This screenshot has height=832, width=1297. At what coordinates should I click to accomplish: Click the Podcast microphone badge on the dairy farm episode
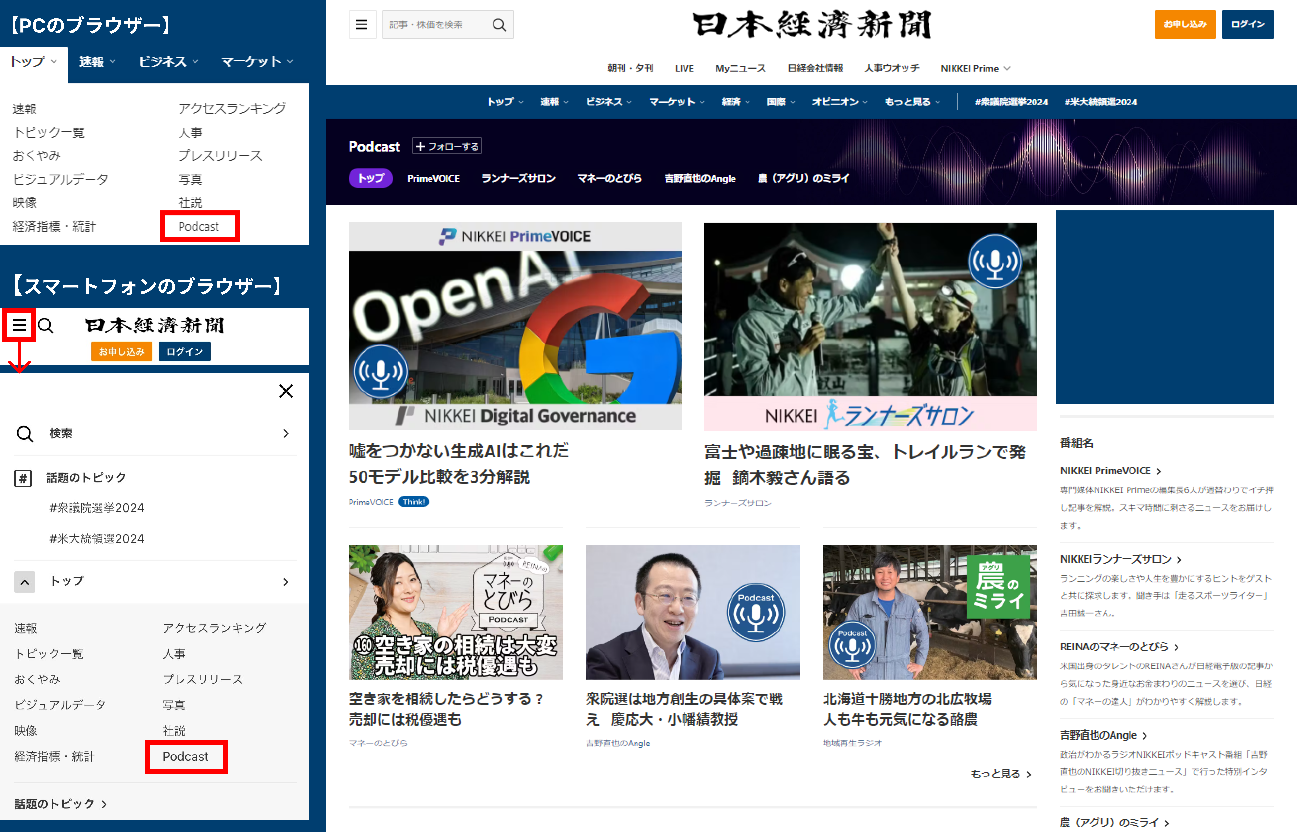(852, 645)
